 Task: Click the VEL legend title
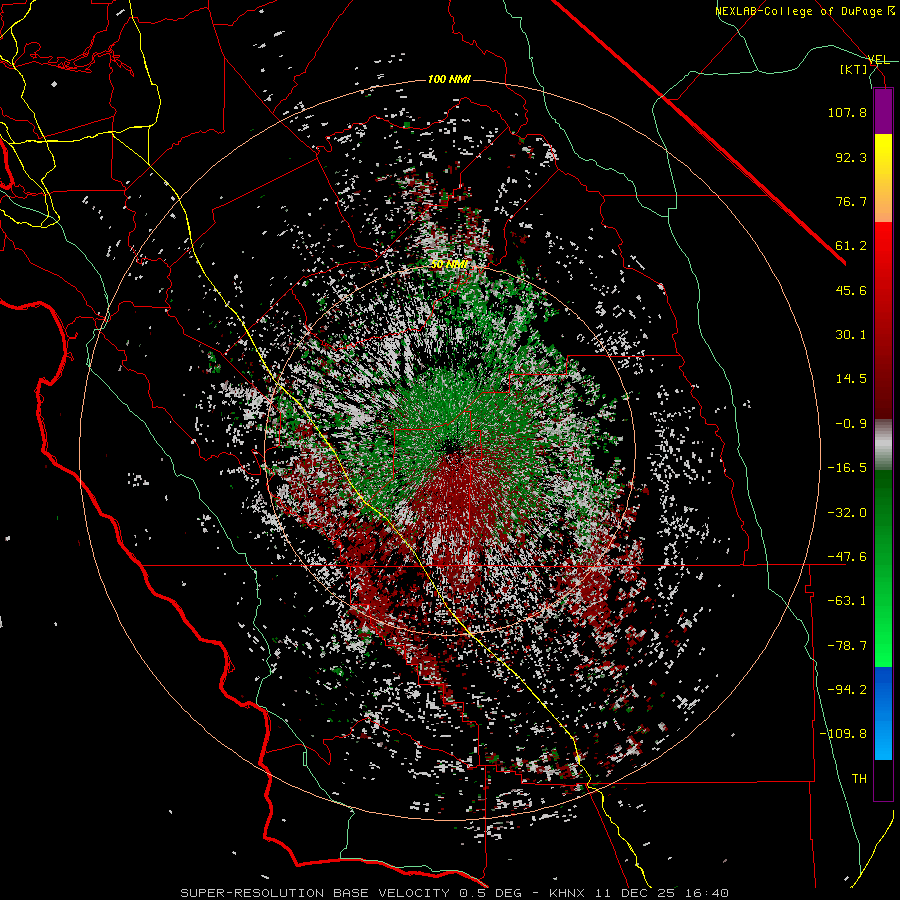[x=878, y=60]
